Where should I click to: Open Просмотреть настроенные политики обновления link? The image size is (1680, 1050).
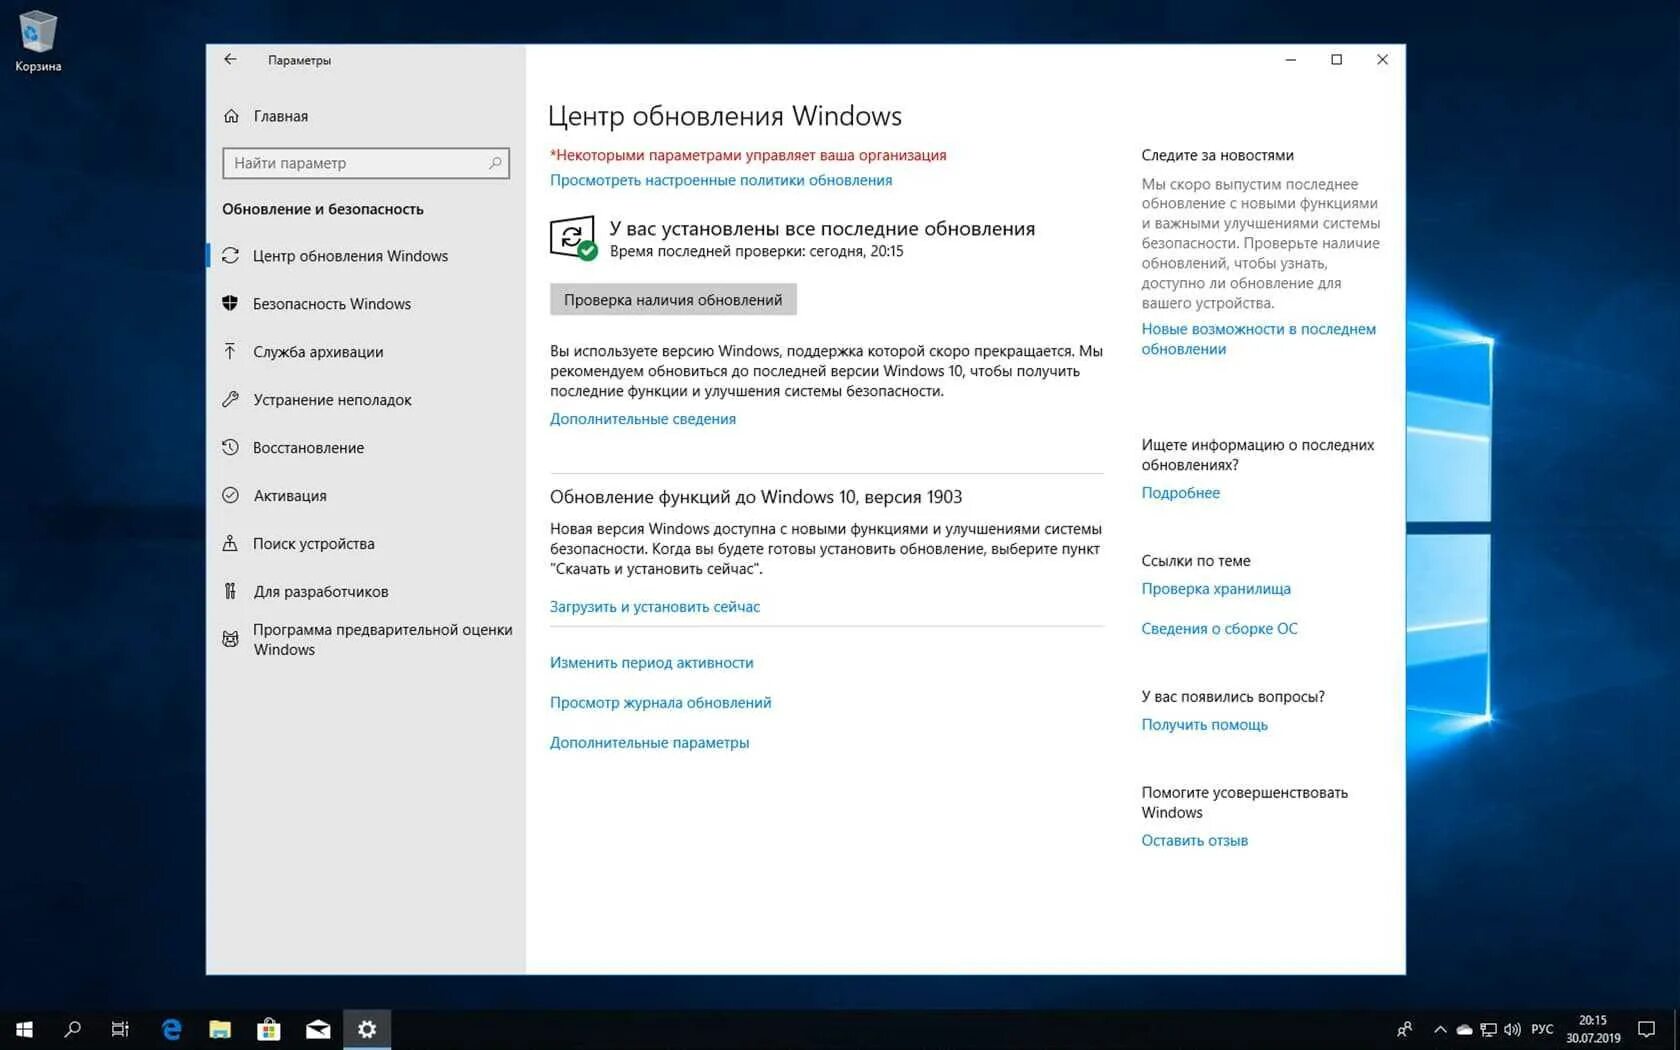[721, 180]
